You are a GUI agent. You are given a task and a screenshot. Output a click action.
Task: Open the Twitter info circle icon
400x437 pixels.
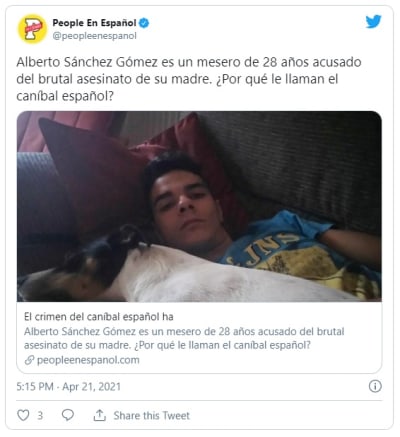(375, 386)
